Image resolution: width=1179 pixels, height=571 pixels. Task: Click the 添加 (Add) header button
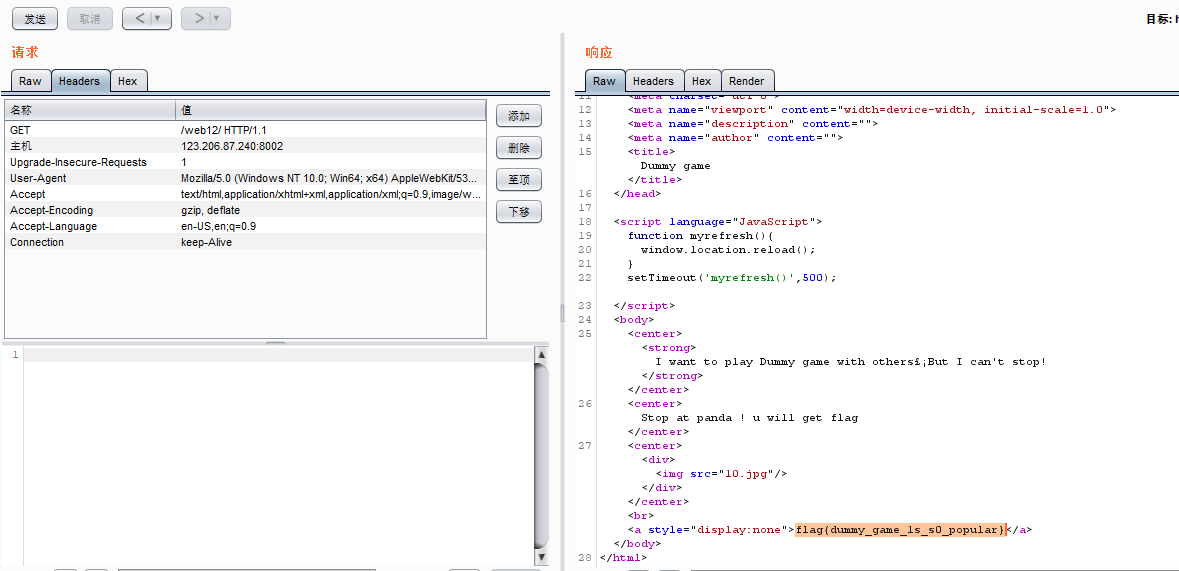tap(519, 116)
